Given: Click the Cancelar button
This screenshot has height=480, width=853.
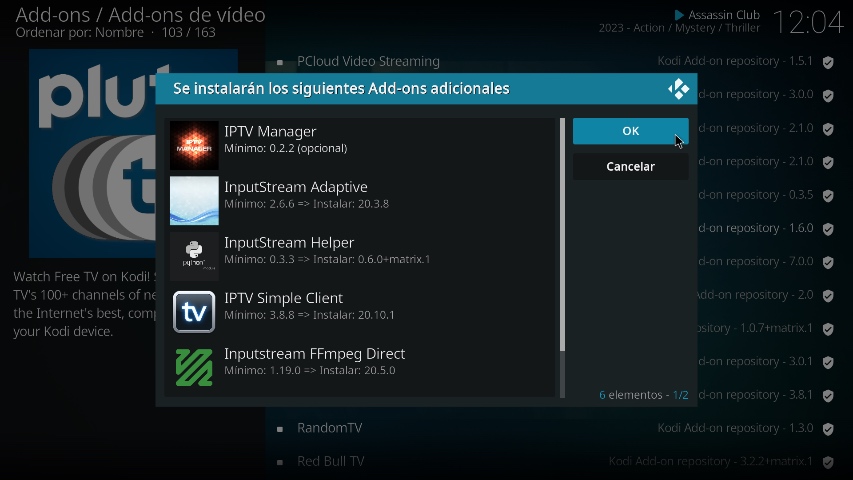Looking at the screenshot, I should click(631, 167).
